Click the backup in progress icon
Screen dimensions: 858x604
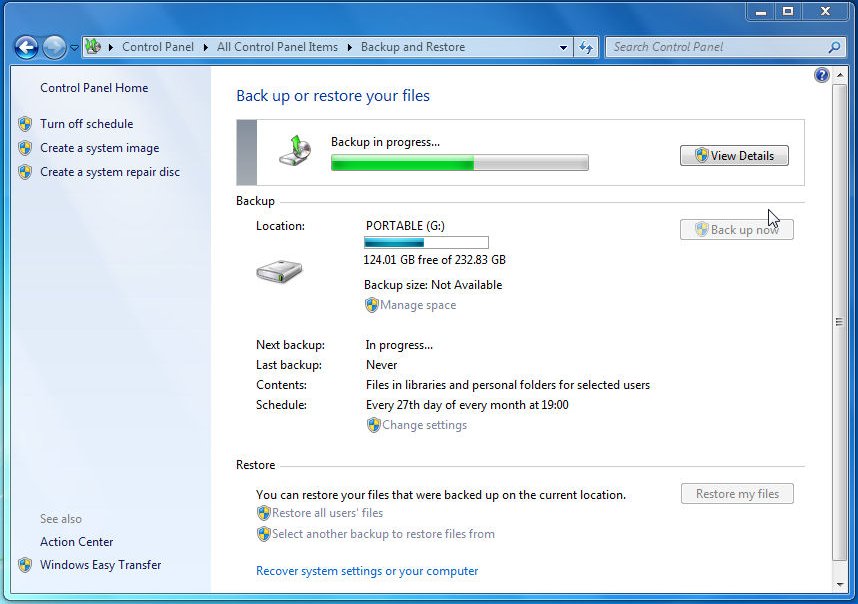pyautogui.click(x=295, y=150)
